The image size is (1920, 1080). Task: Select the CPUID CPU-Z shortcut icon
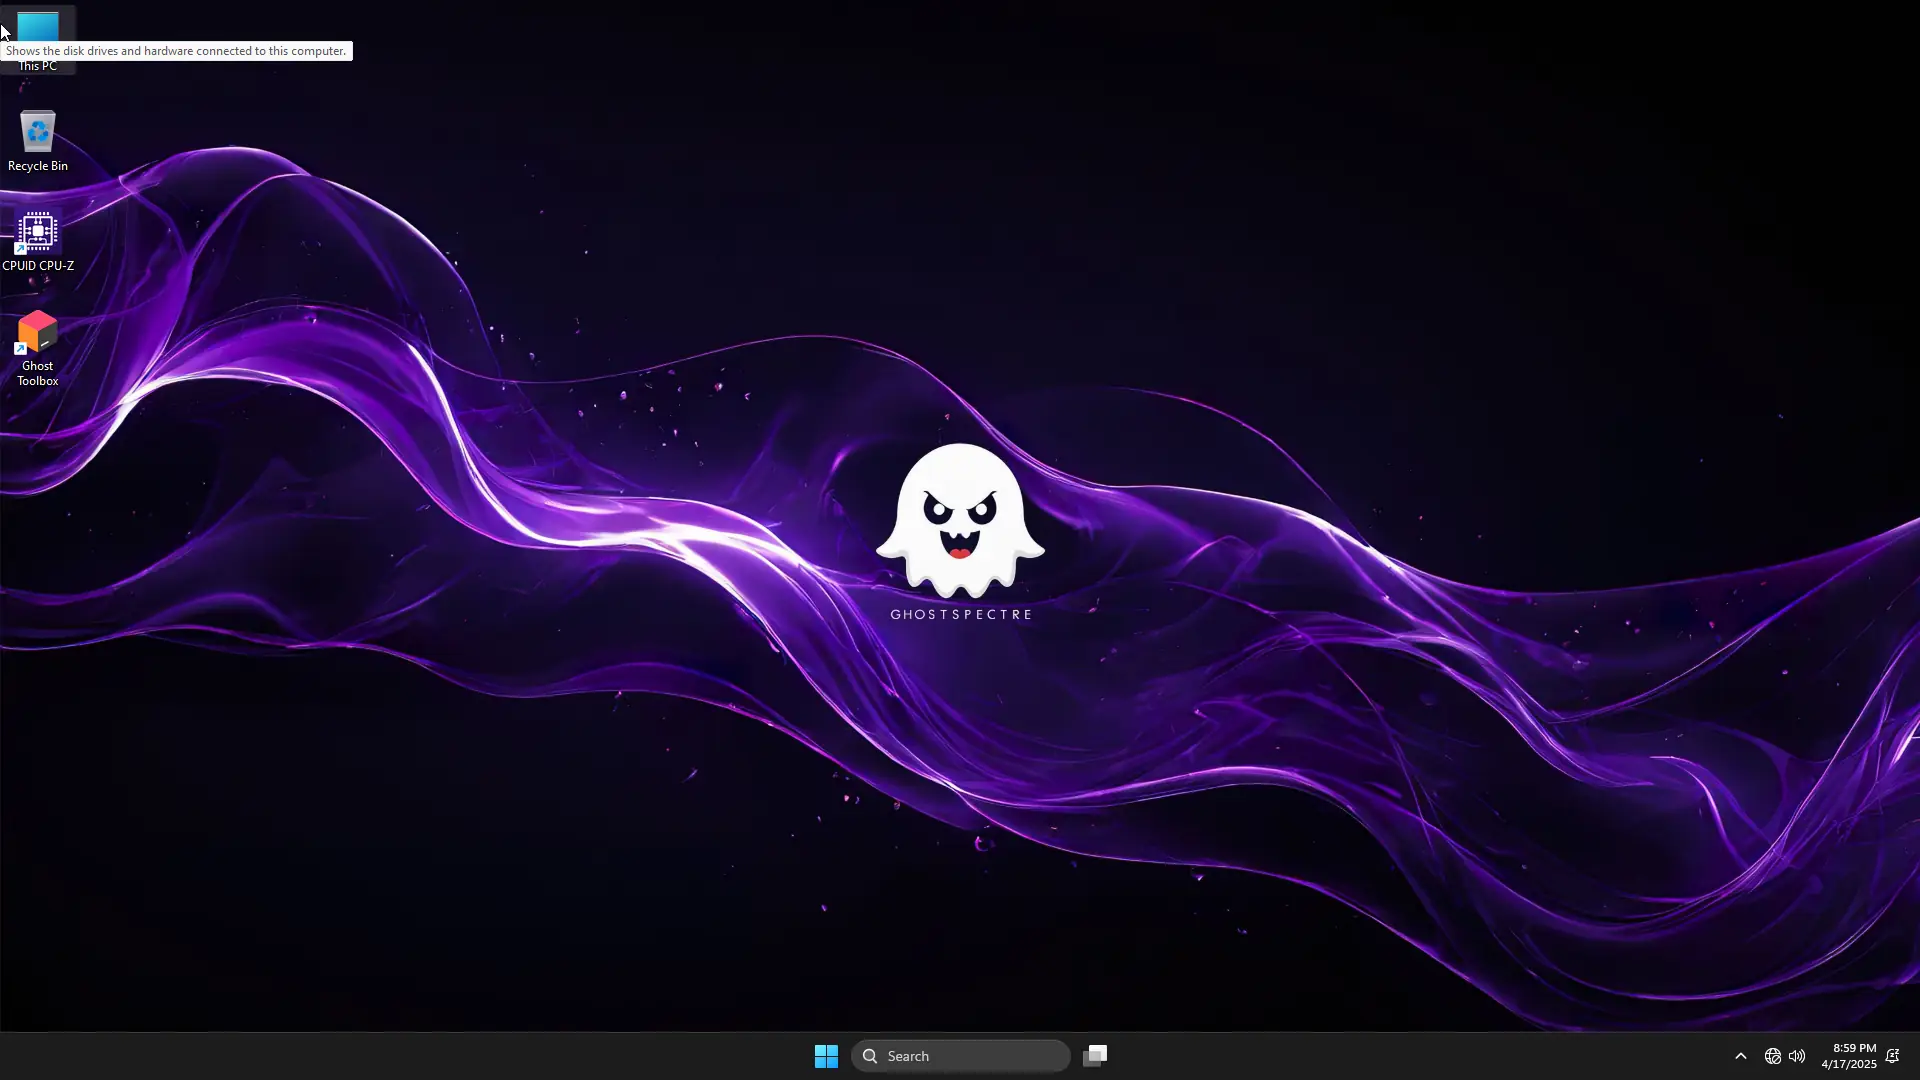(x=38, y=232)
